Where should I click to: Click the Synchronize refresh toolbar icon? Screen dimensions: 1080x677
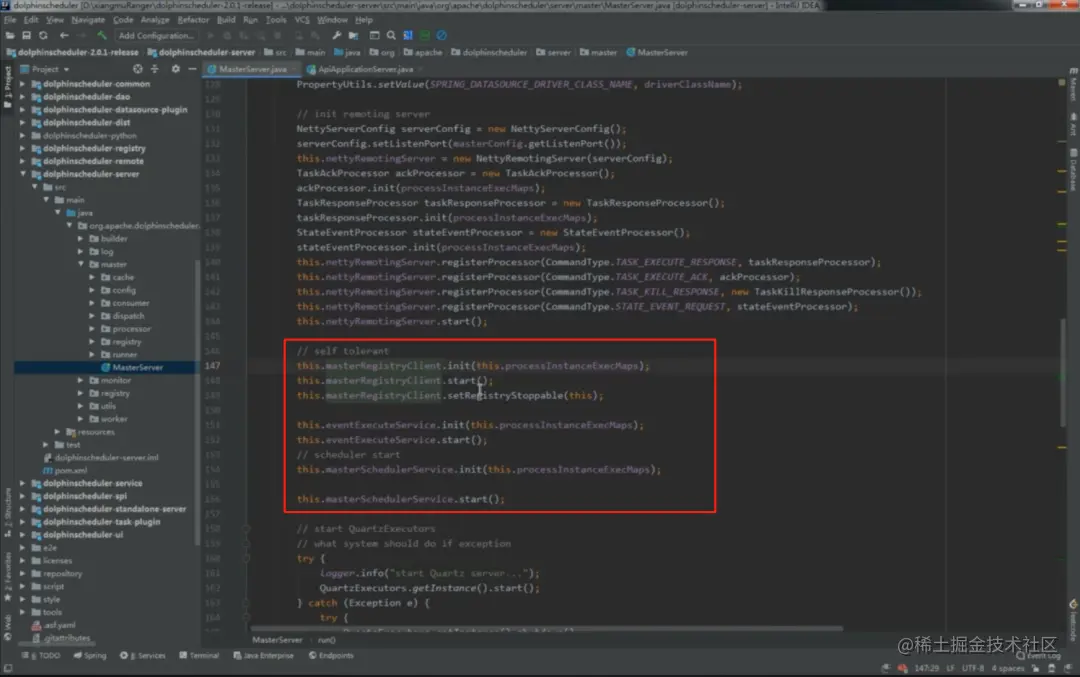[x=43, y=35]
